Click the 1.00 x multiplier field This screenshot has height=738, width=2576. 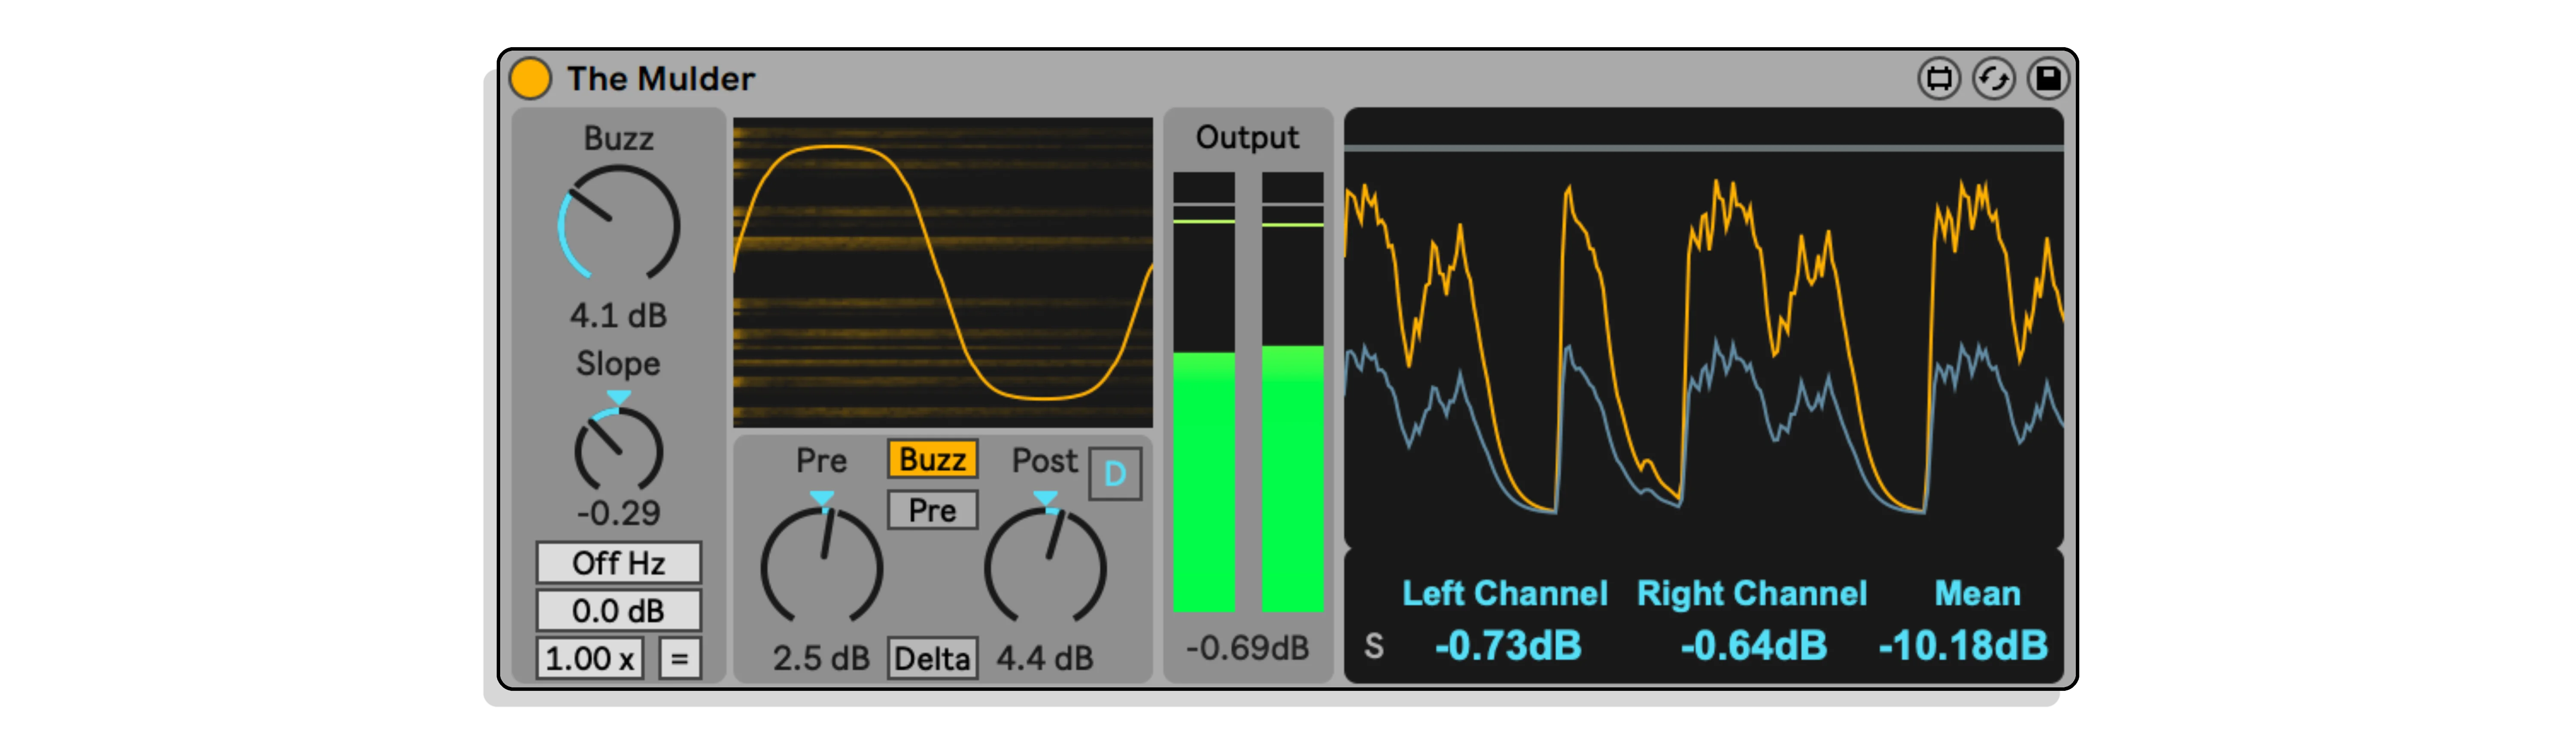589,658
